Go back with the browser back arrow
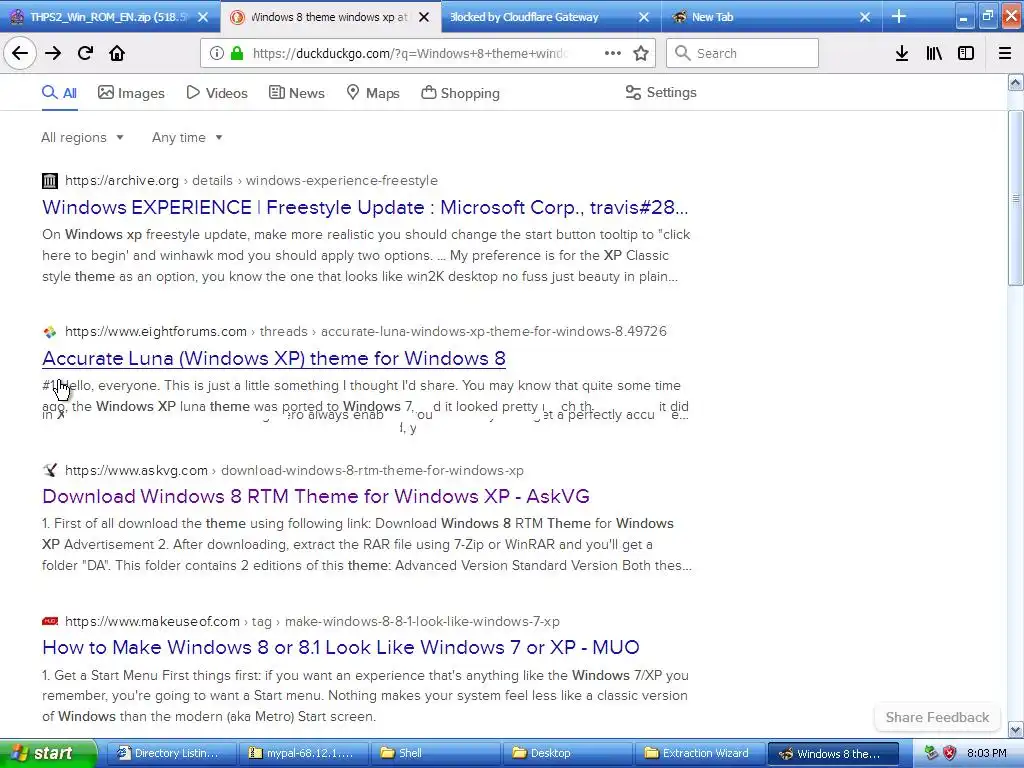The image size is (1024, 768). (x=20, y=53)
